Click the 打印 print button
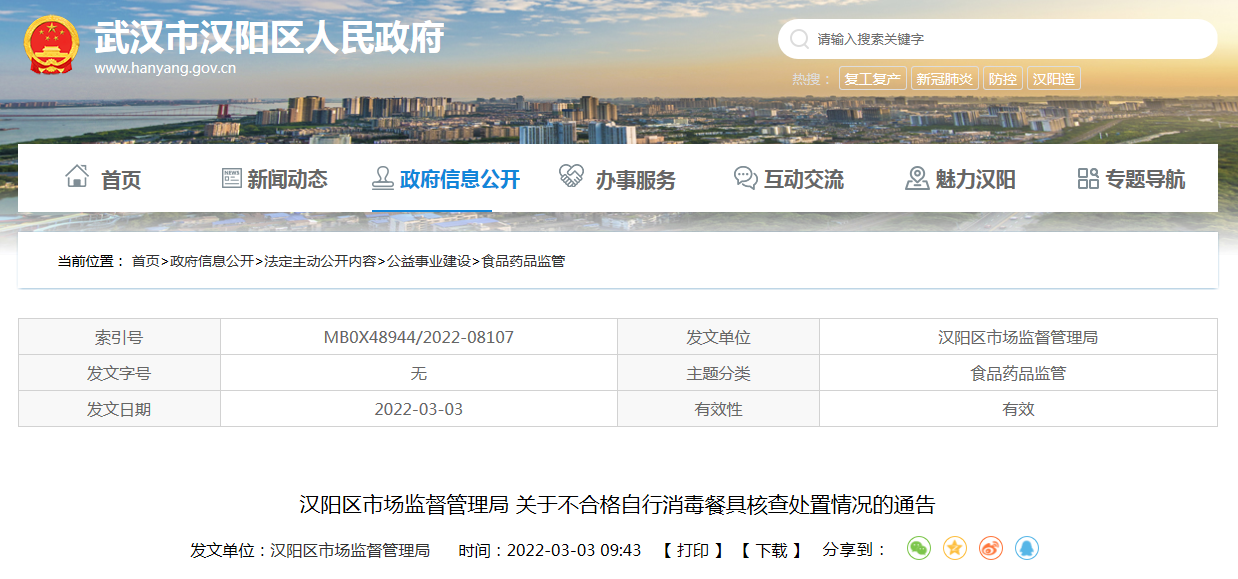The image size is (1238, 579). (x=692, y=550)
